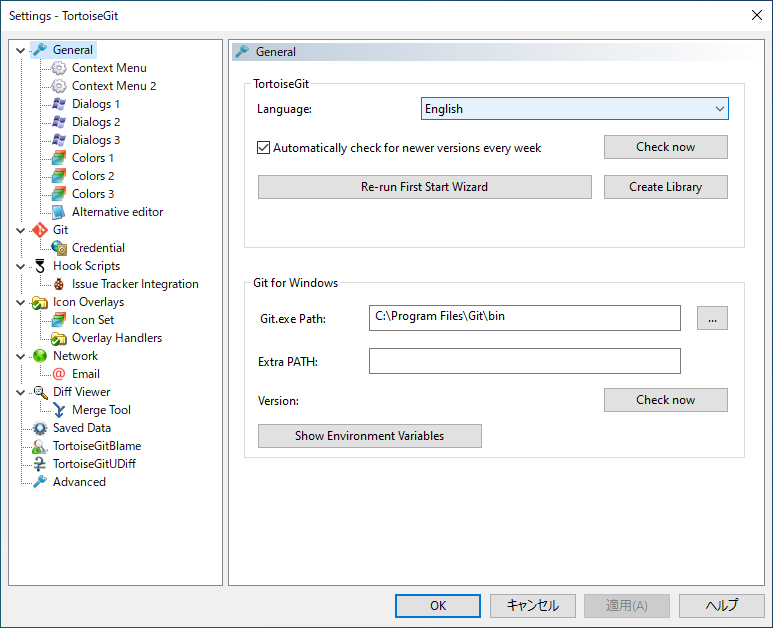
Task: Go to Colors 1 settings page
Action: [x=93, y=158]
